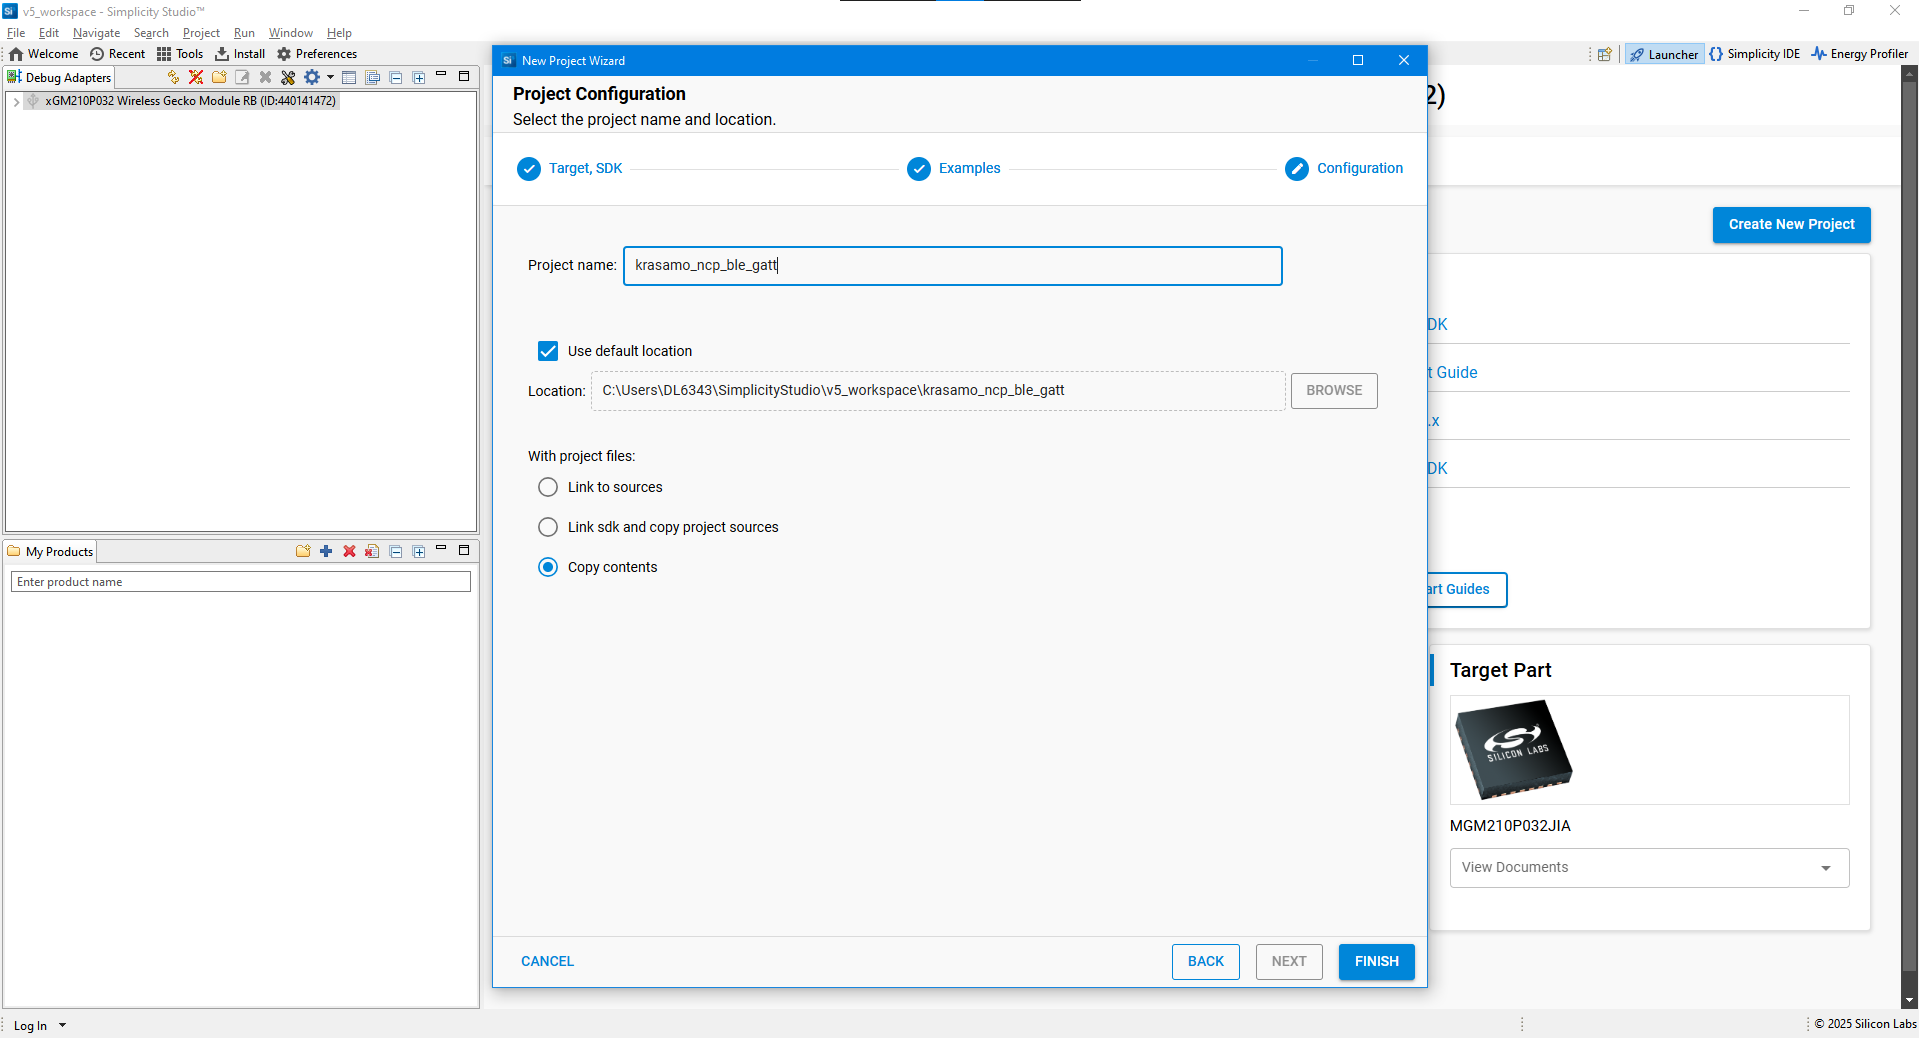Screen dimensions: 1919x1038
Task: Add a product with the blue plus
Action: pyautogui.click(x=326, y=551)
